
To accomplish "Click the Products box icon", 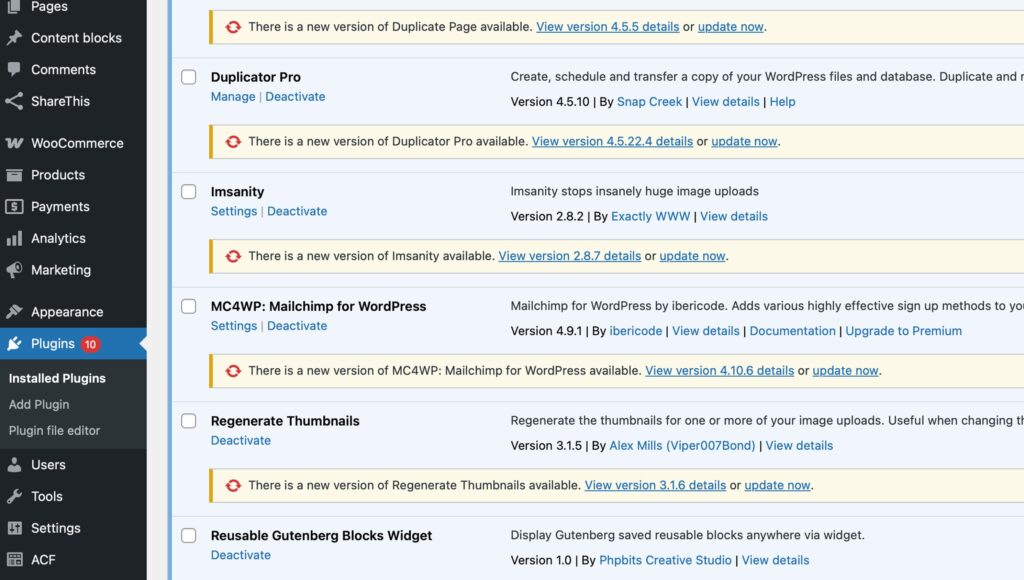I will 14,175.
